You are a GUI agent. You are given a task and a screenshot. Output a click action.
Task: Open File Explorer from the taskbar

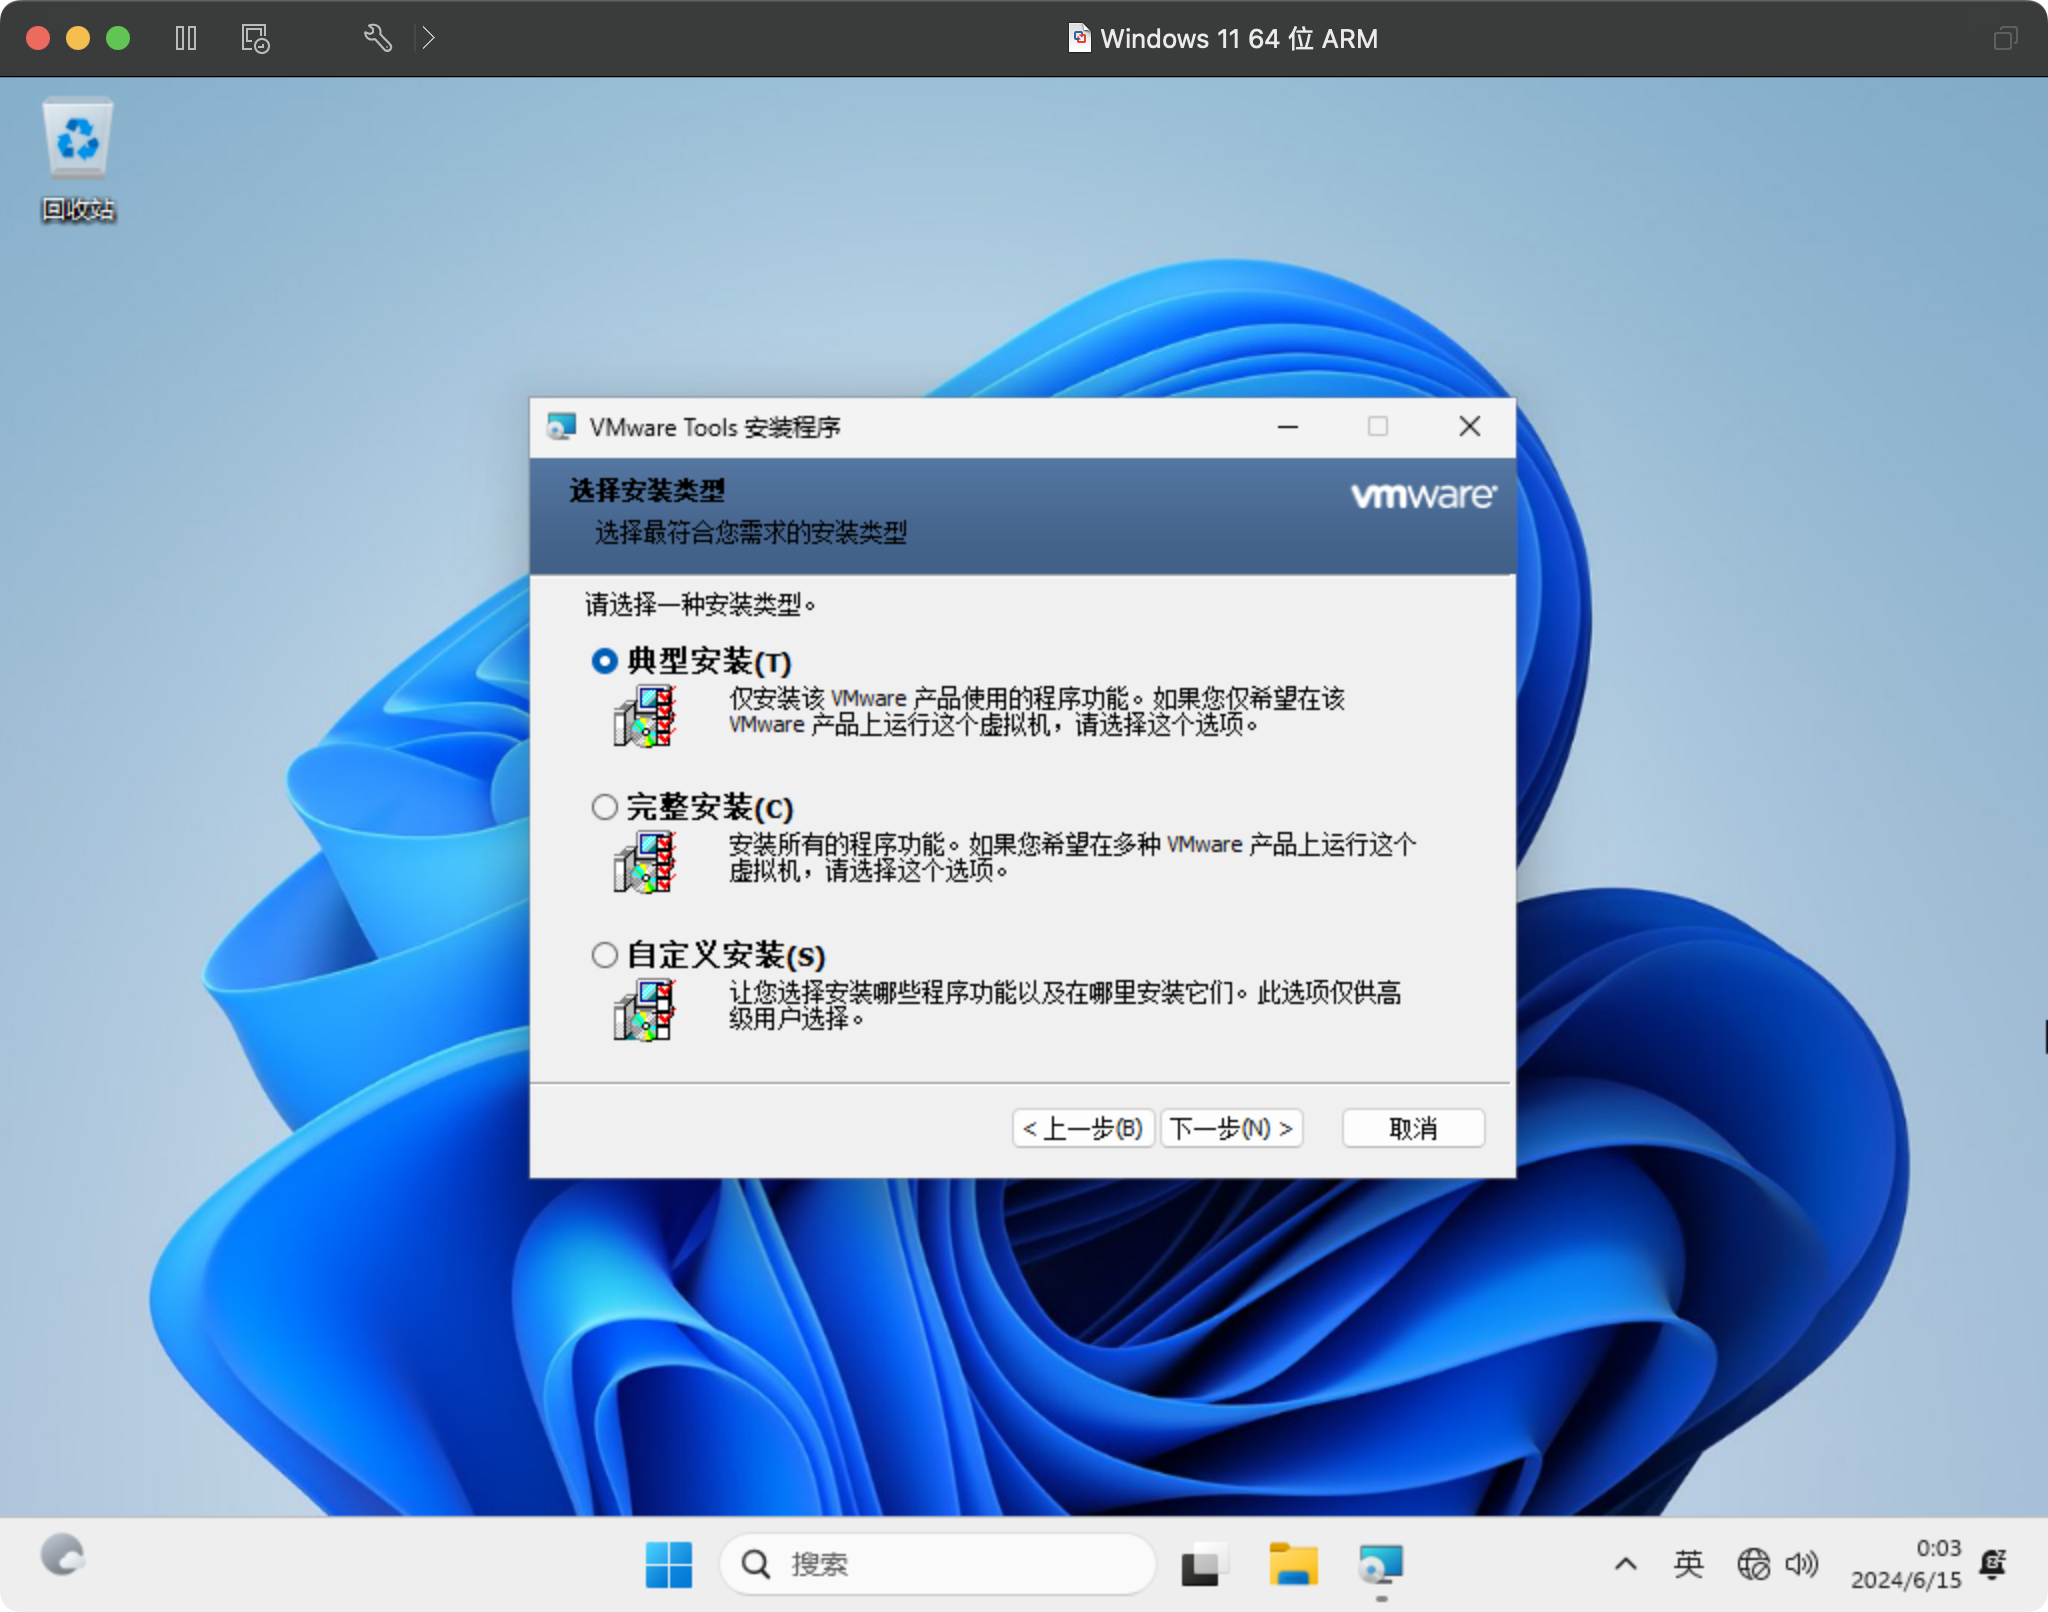pyautogui.click(x=1293, y=1564)
